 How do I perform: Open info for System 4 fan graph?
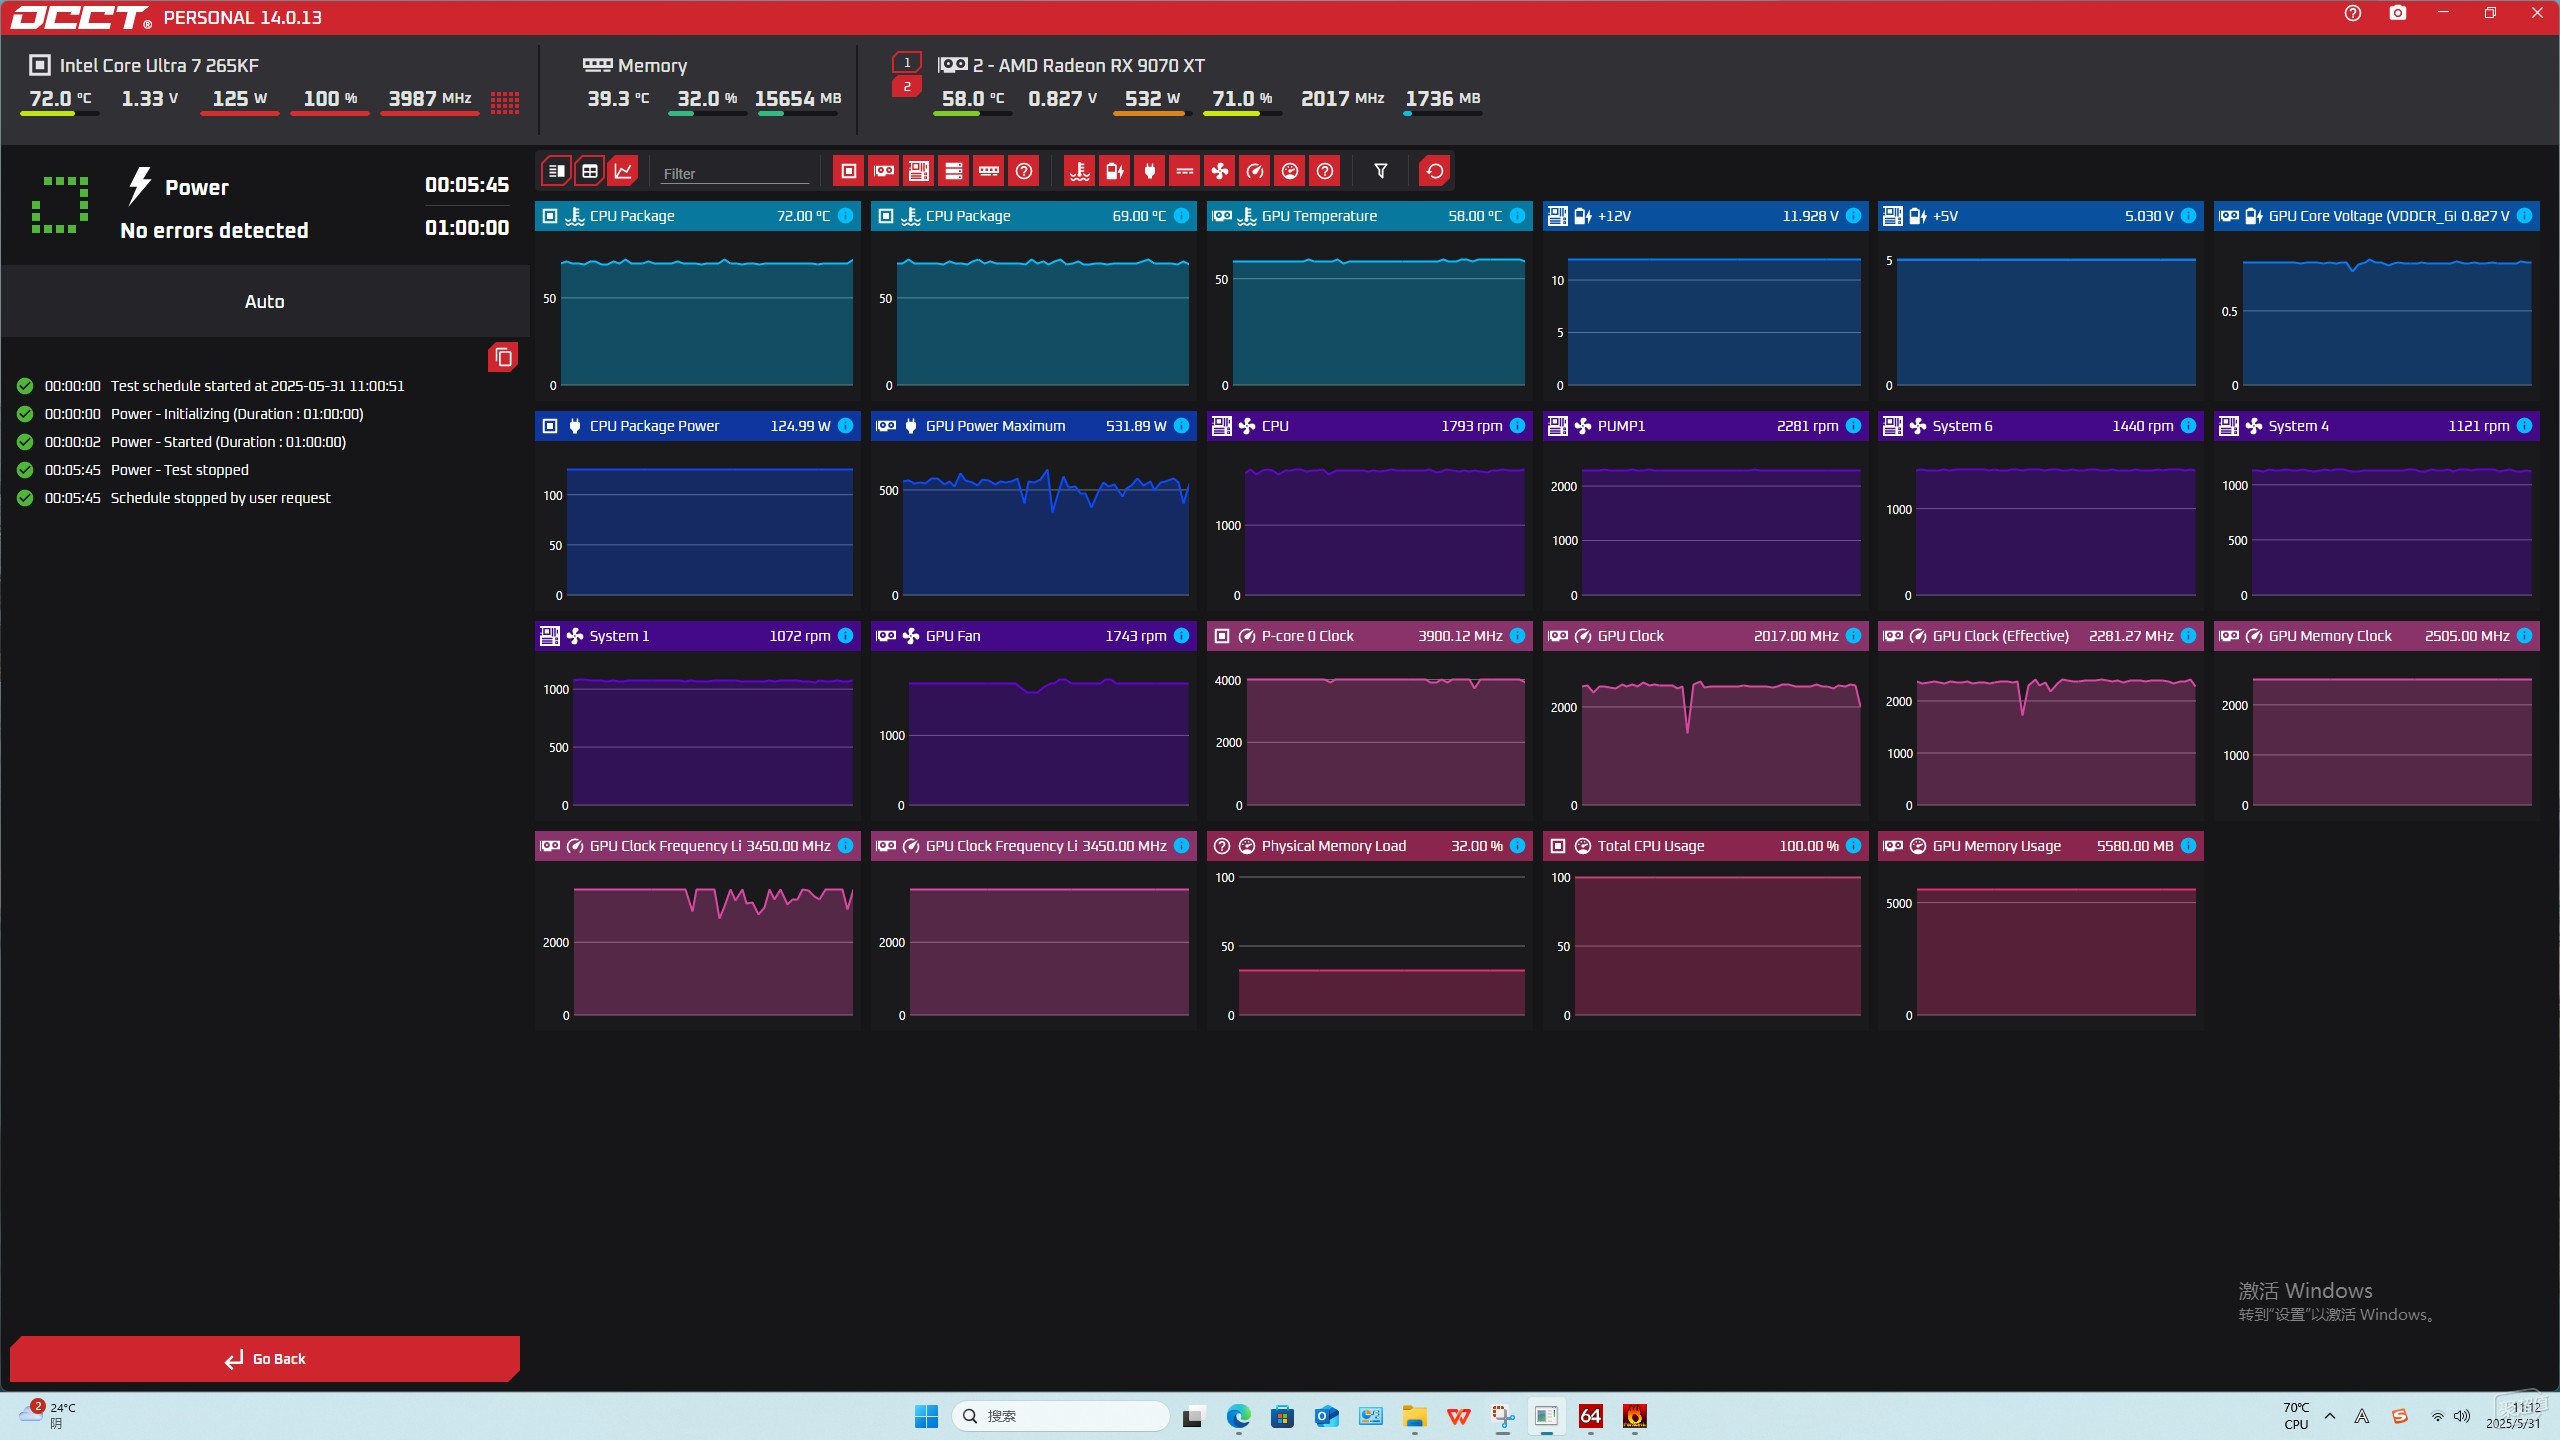tap(2525, 426)
